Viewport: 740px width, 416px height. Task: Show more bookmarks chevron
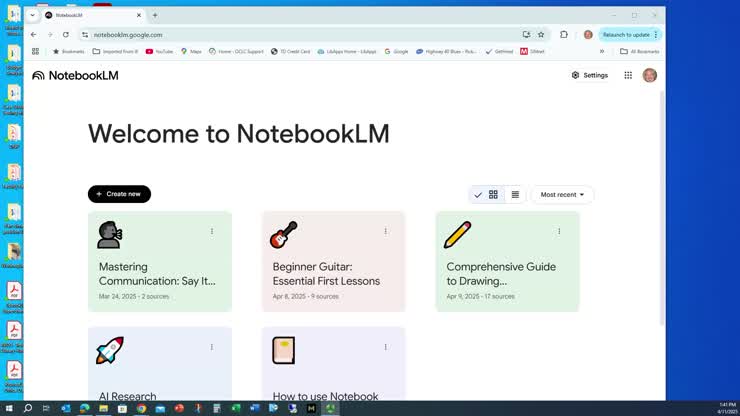click(602, 51)
